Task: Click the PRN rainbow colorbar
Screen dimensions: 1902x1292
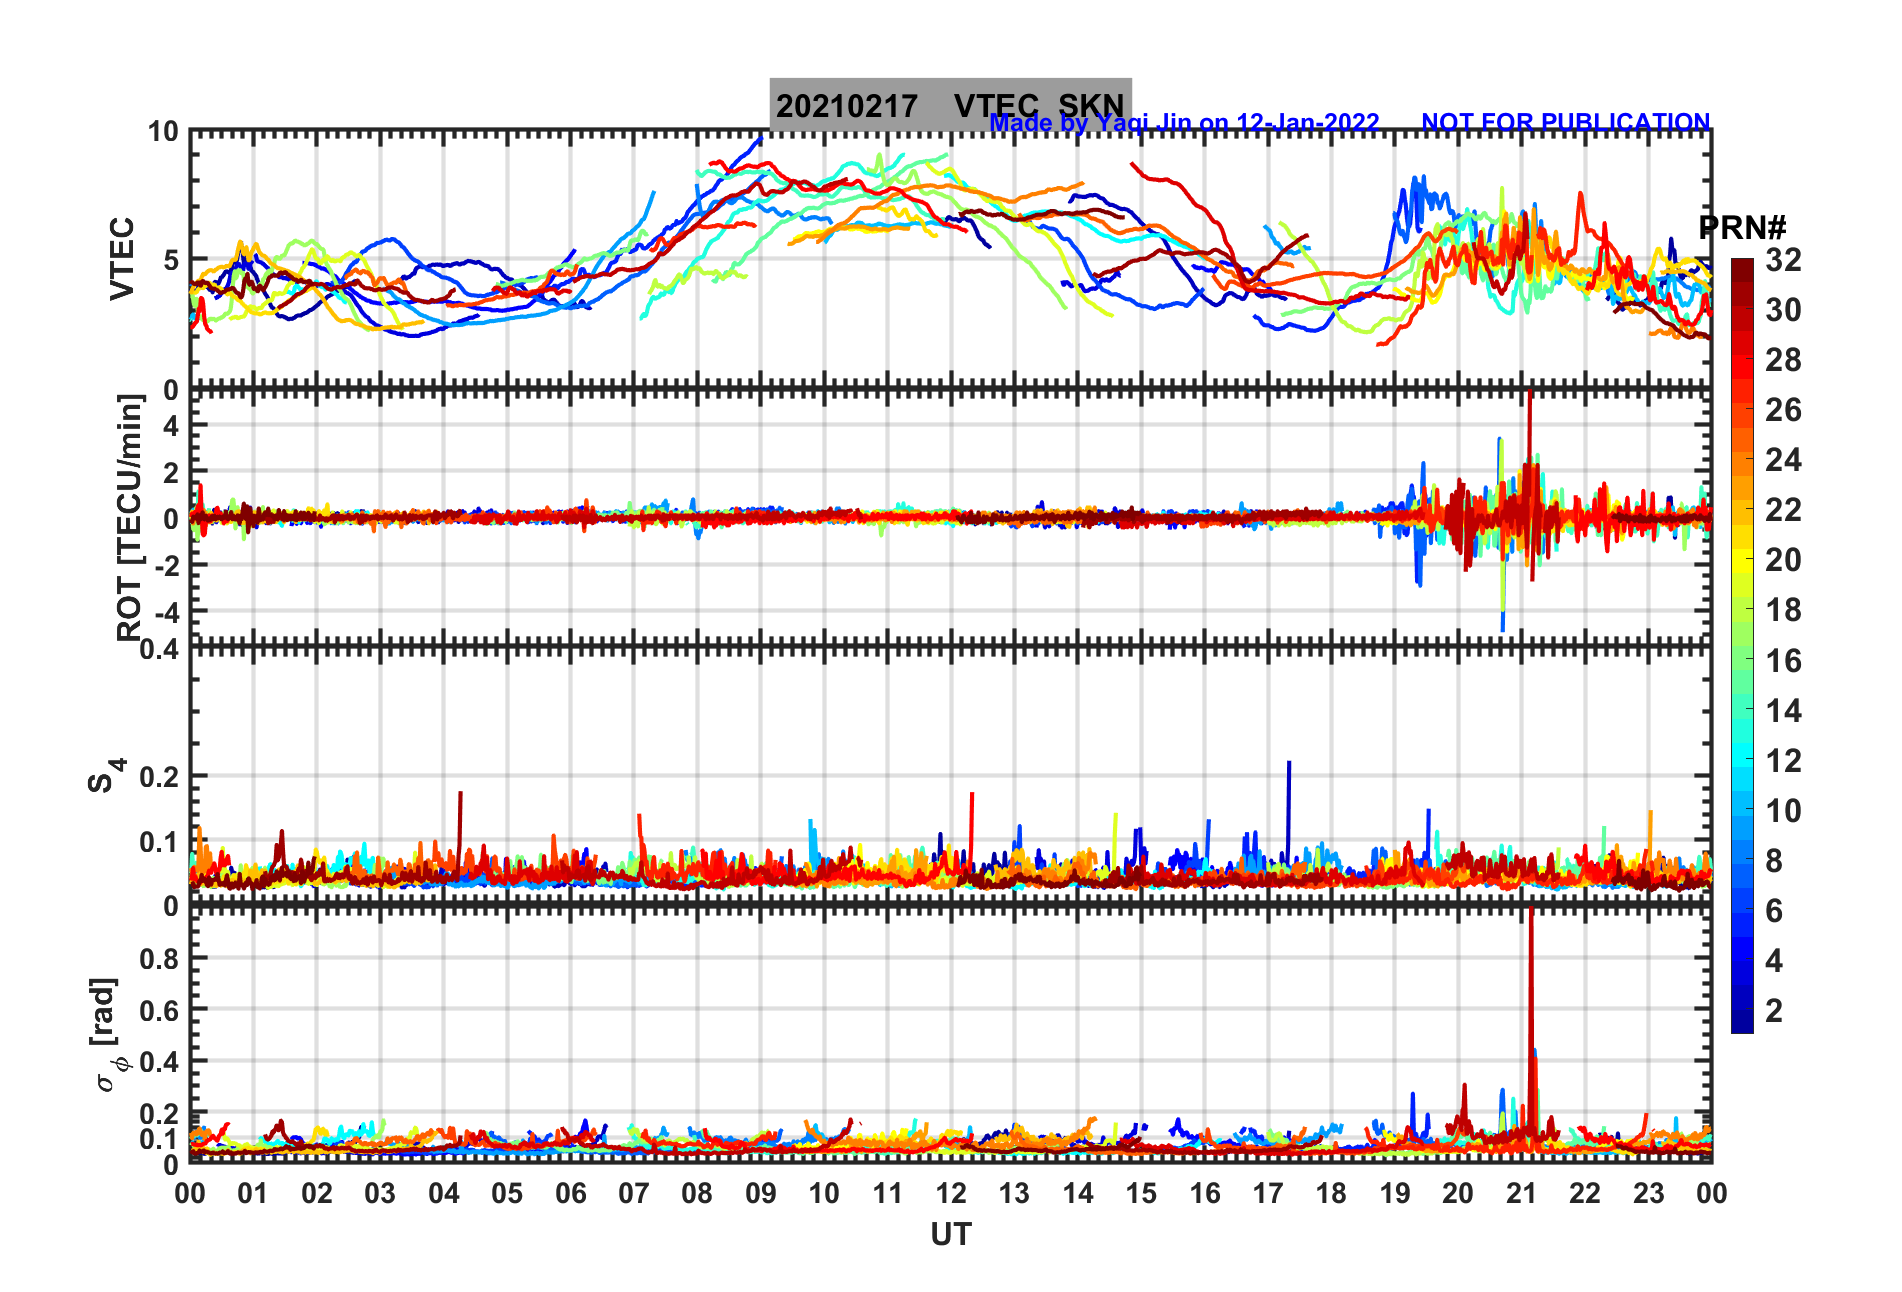Action: (x=1742, y=646)
